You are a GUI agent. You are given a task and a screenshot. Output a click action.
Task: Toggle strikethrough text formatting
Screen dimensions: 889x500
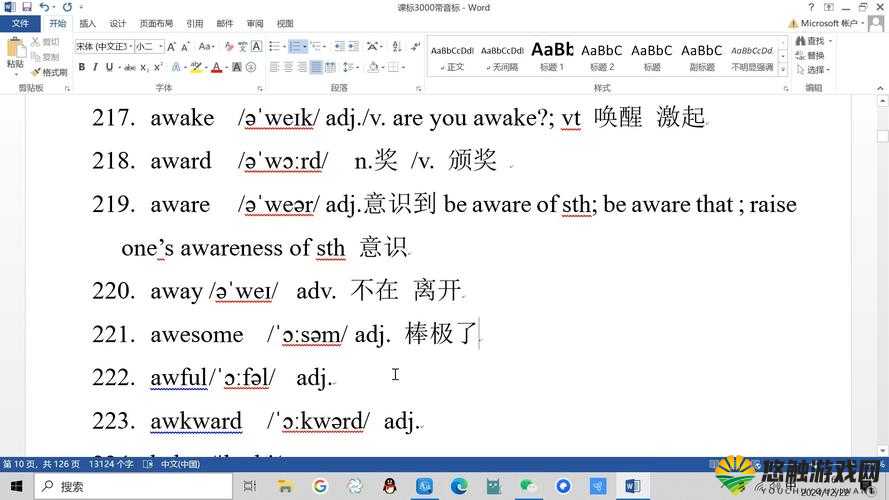[130, 67]
